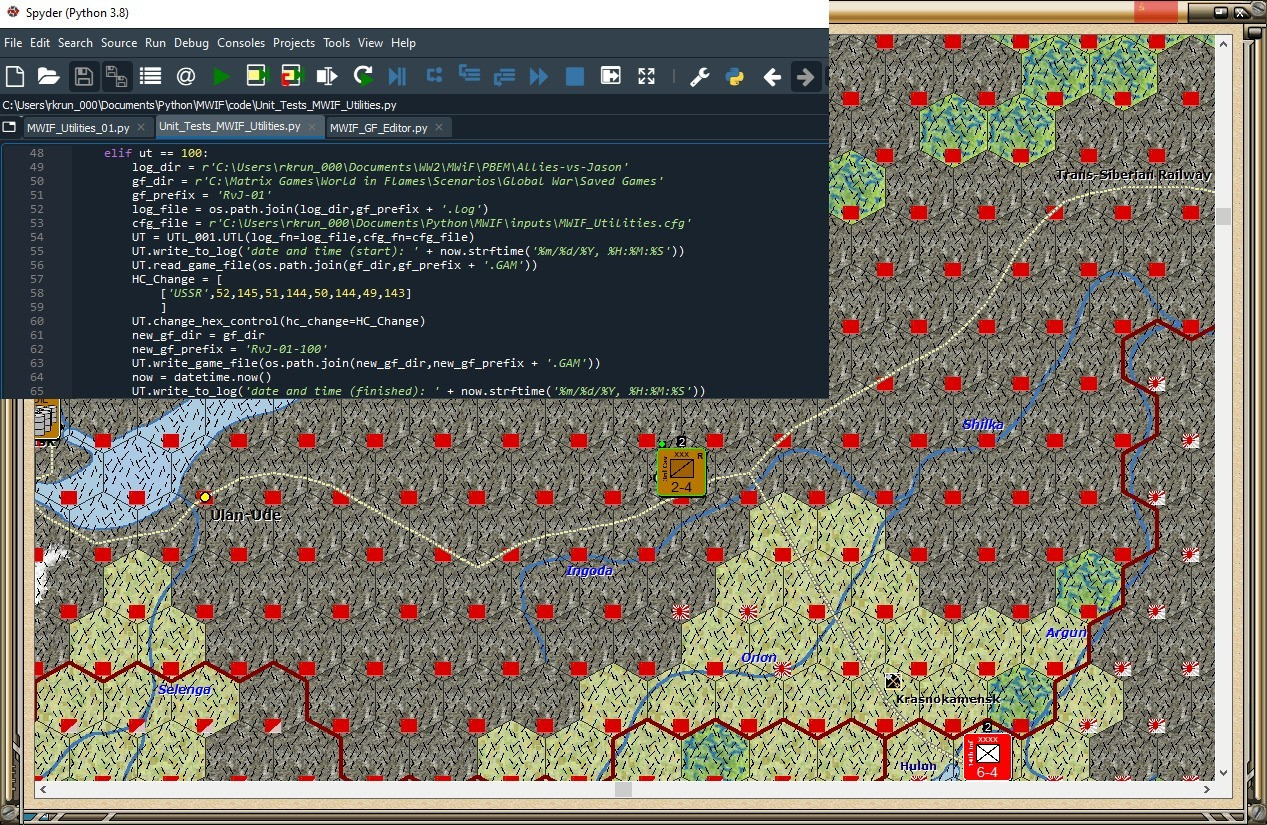The image size is (1267, 825).
Task: Open the Help menu
Action: coord(403,43)
